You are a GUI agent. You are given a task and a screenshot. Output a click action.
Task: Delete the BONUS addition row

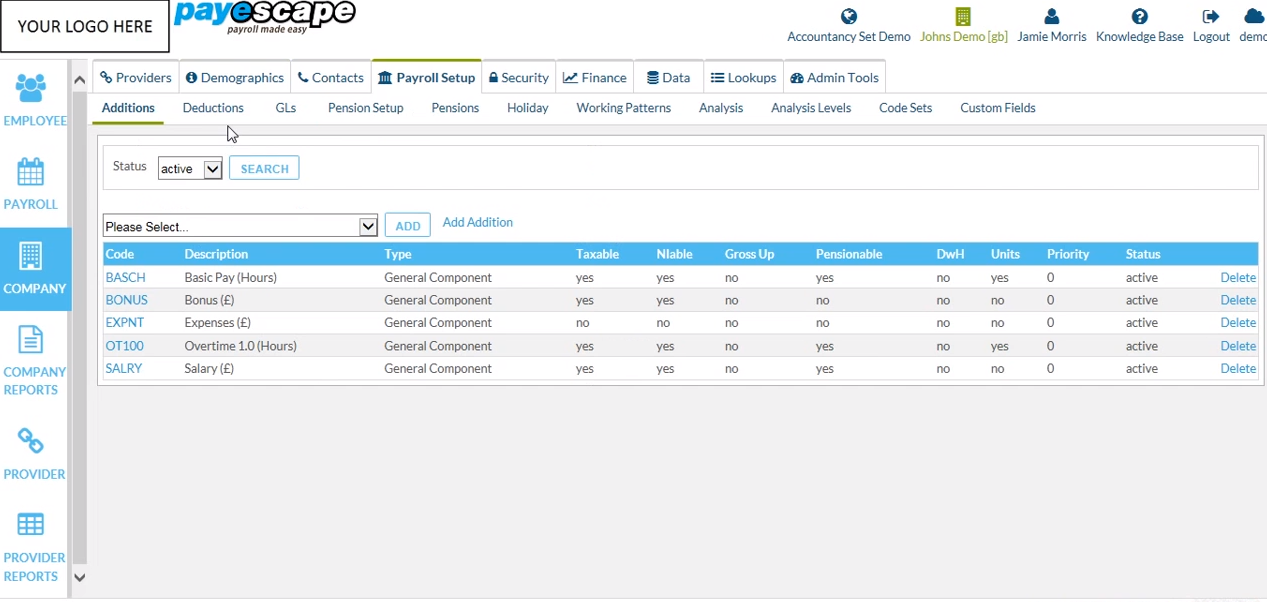(x=1238, y=299)
